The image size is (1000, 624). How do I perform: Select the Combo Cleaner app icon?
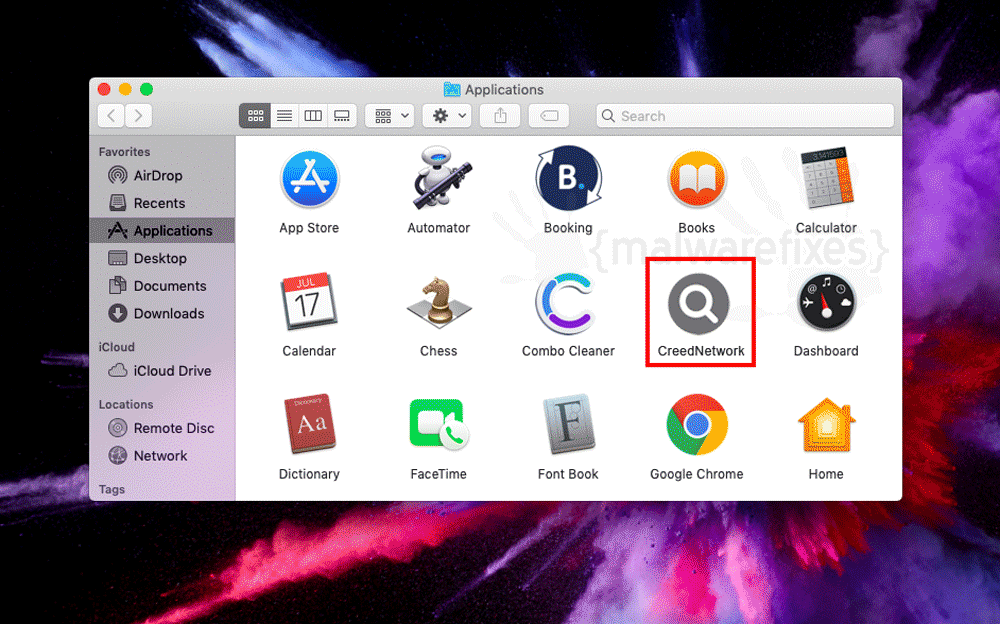click(567, 303)
